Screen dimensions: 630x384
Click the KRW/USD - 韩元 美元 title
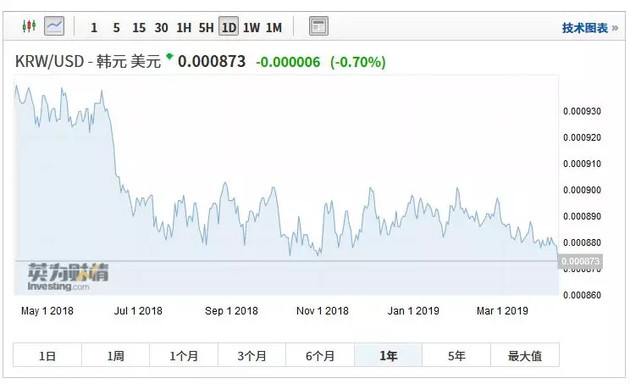(x=88, y=61)
